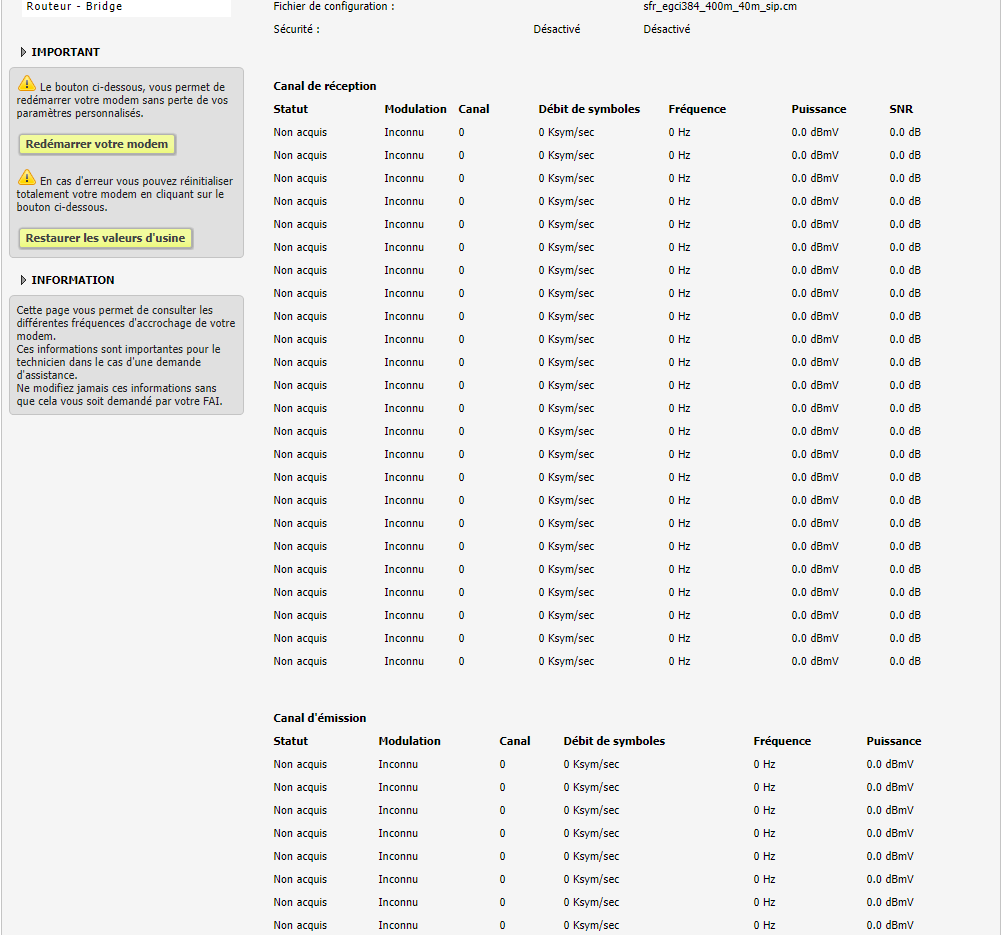Click Modulation header in the emission table

(x=409, y=741)
